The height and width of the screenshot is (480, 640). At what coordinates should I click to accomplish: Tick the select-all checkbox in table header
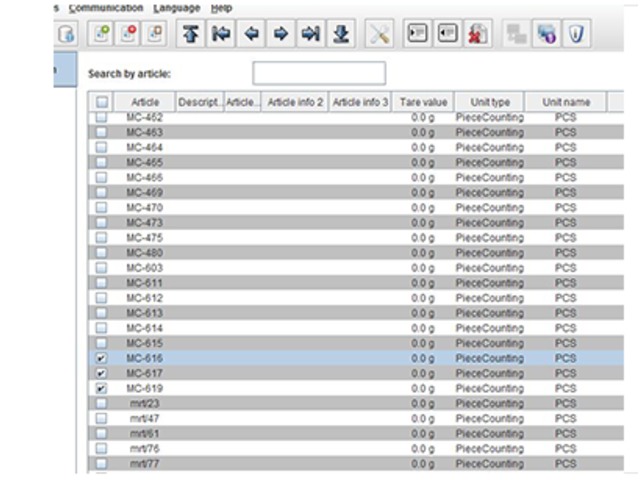click(x=101, y=102)
